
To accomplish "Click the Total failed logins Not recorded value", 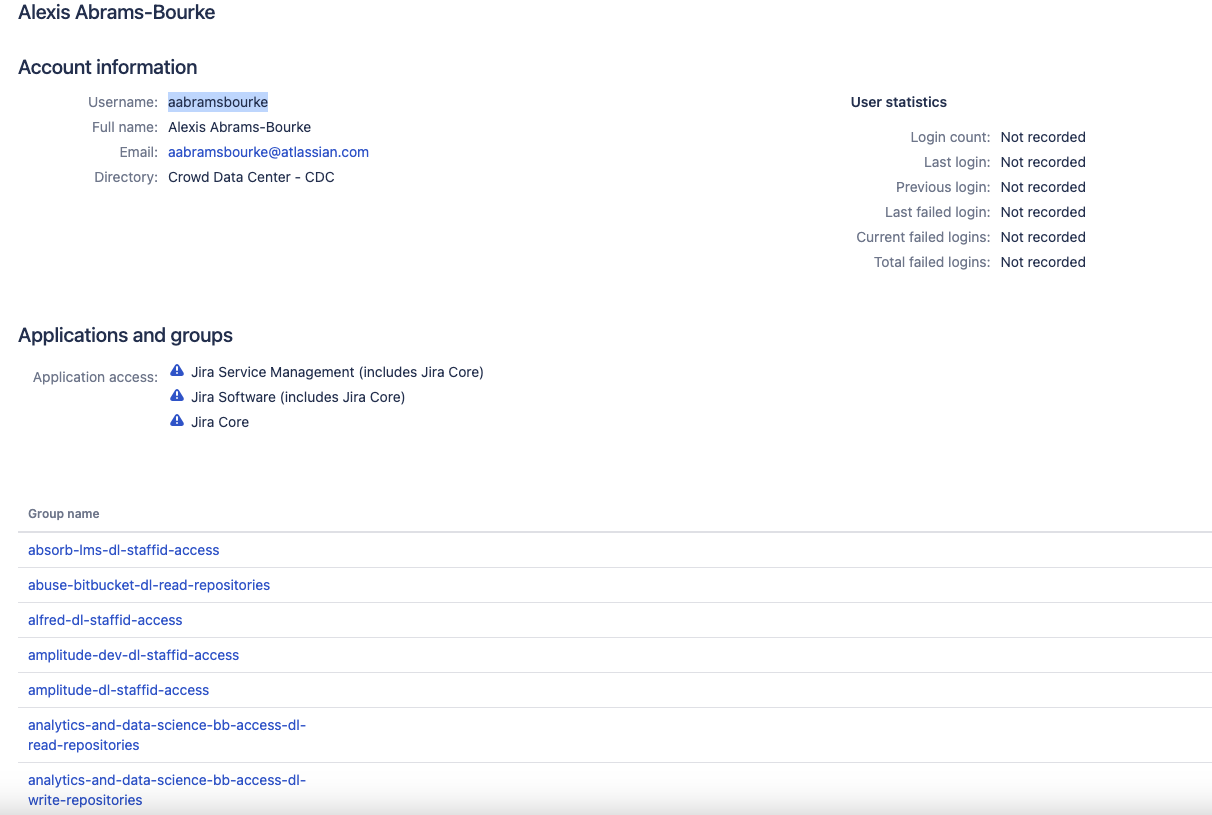I will 1043,262.
